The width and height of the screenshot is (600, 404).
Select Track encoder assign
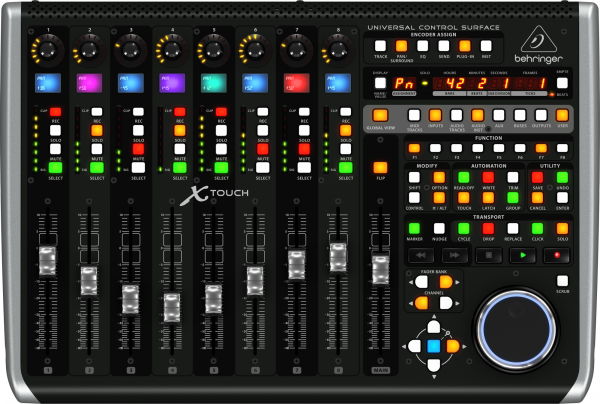(x=380, y=46)
